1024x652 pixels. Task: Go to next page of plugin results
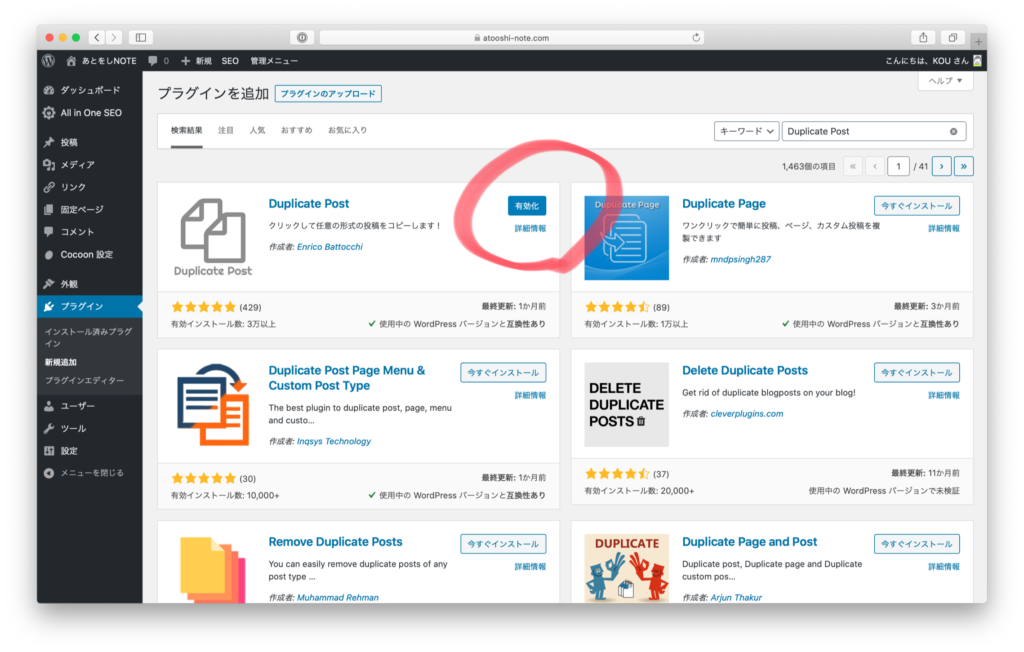(941, 166)
